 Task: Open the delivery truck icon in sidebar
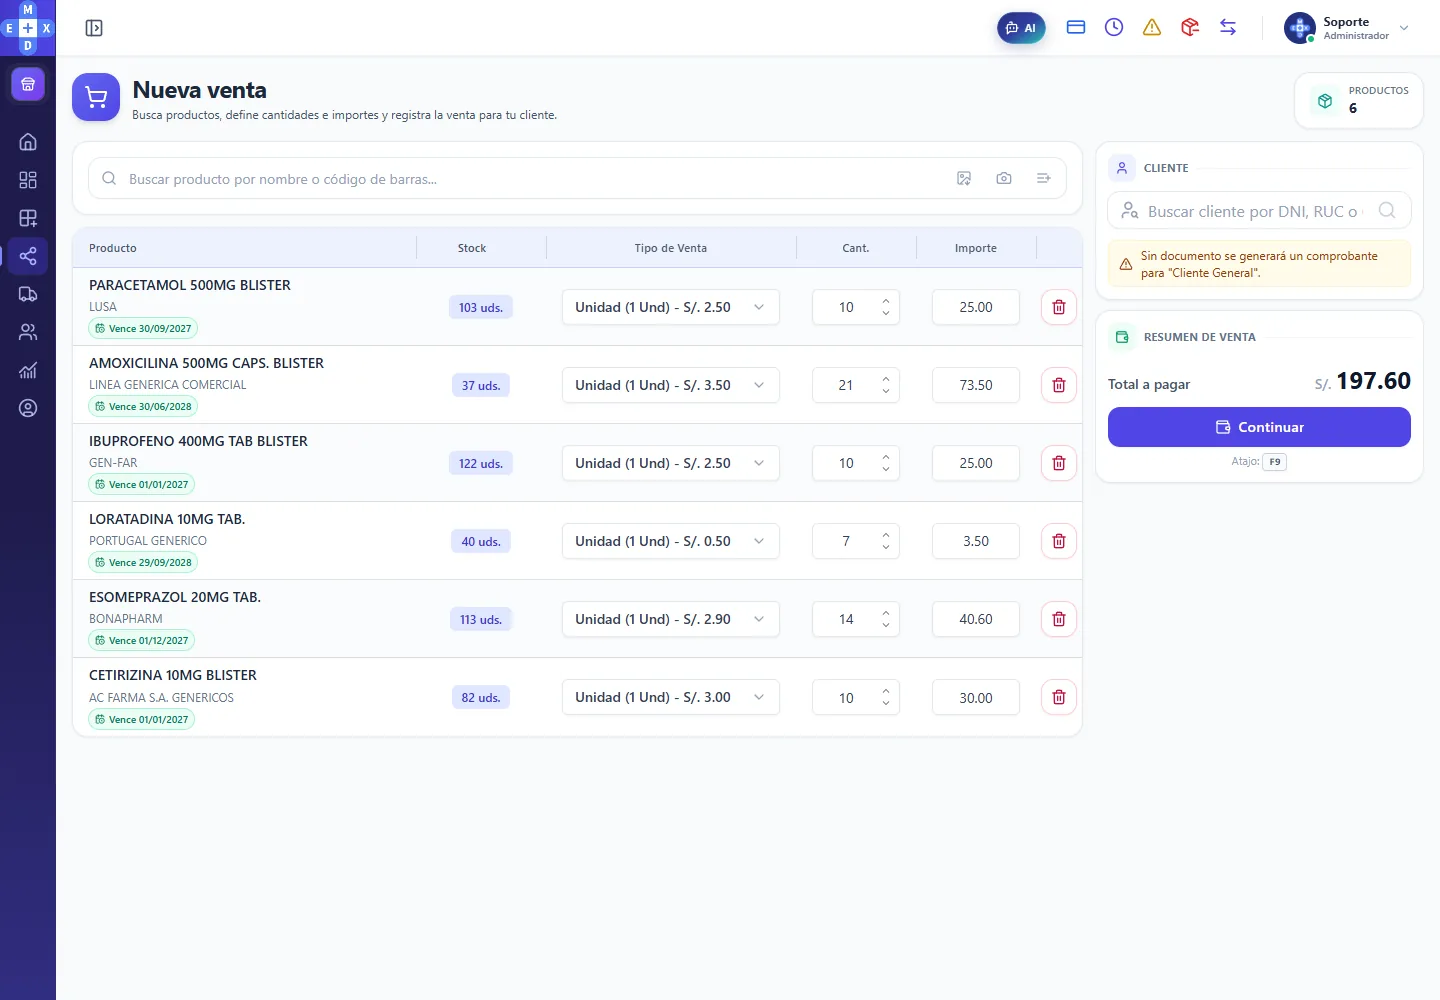28,294
